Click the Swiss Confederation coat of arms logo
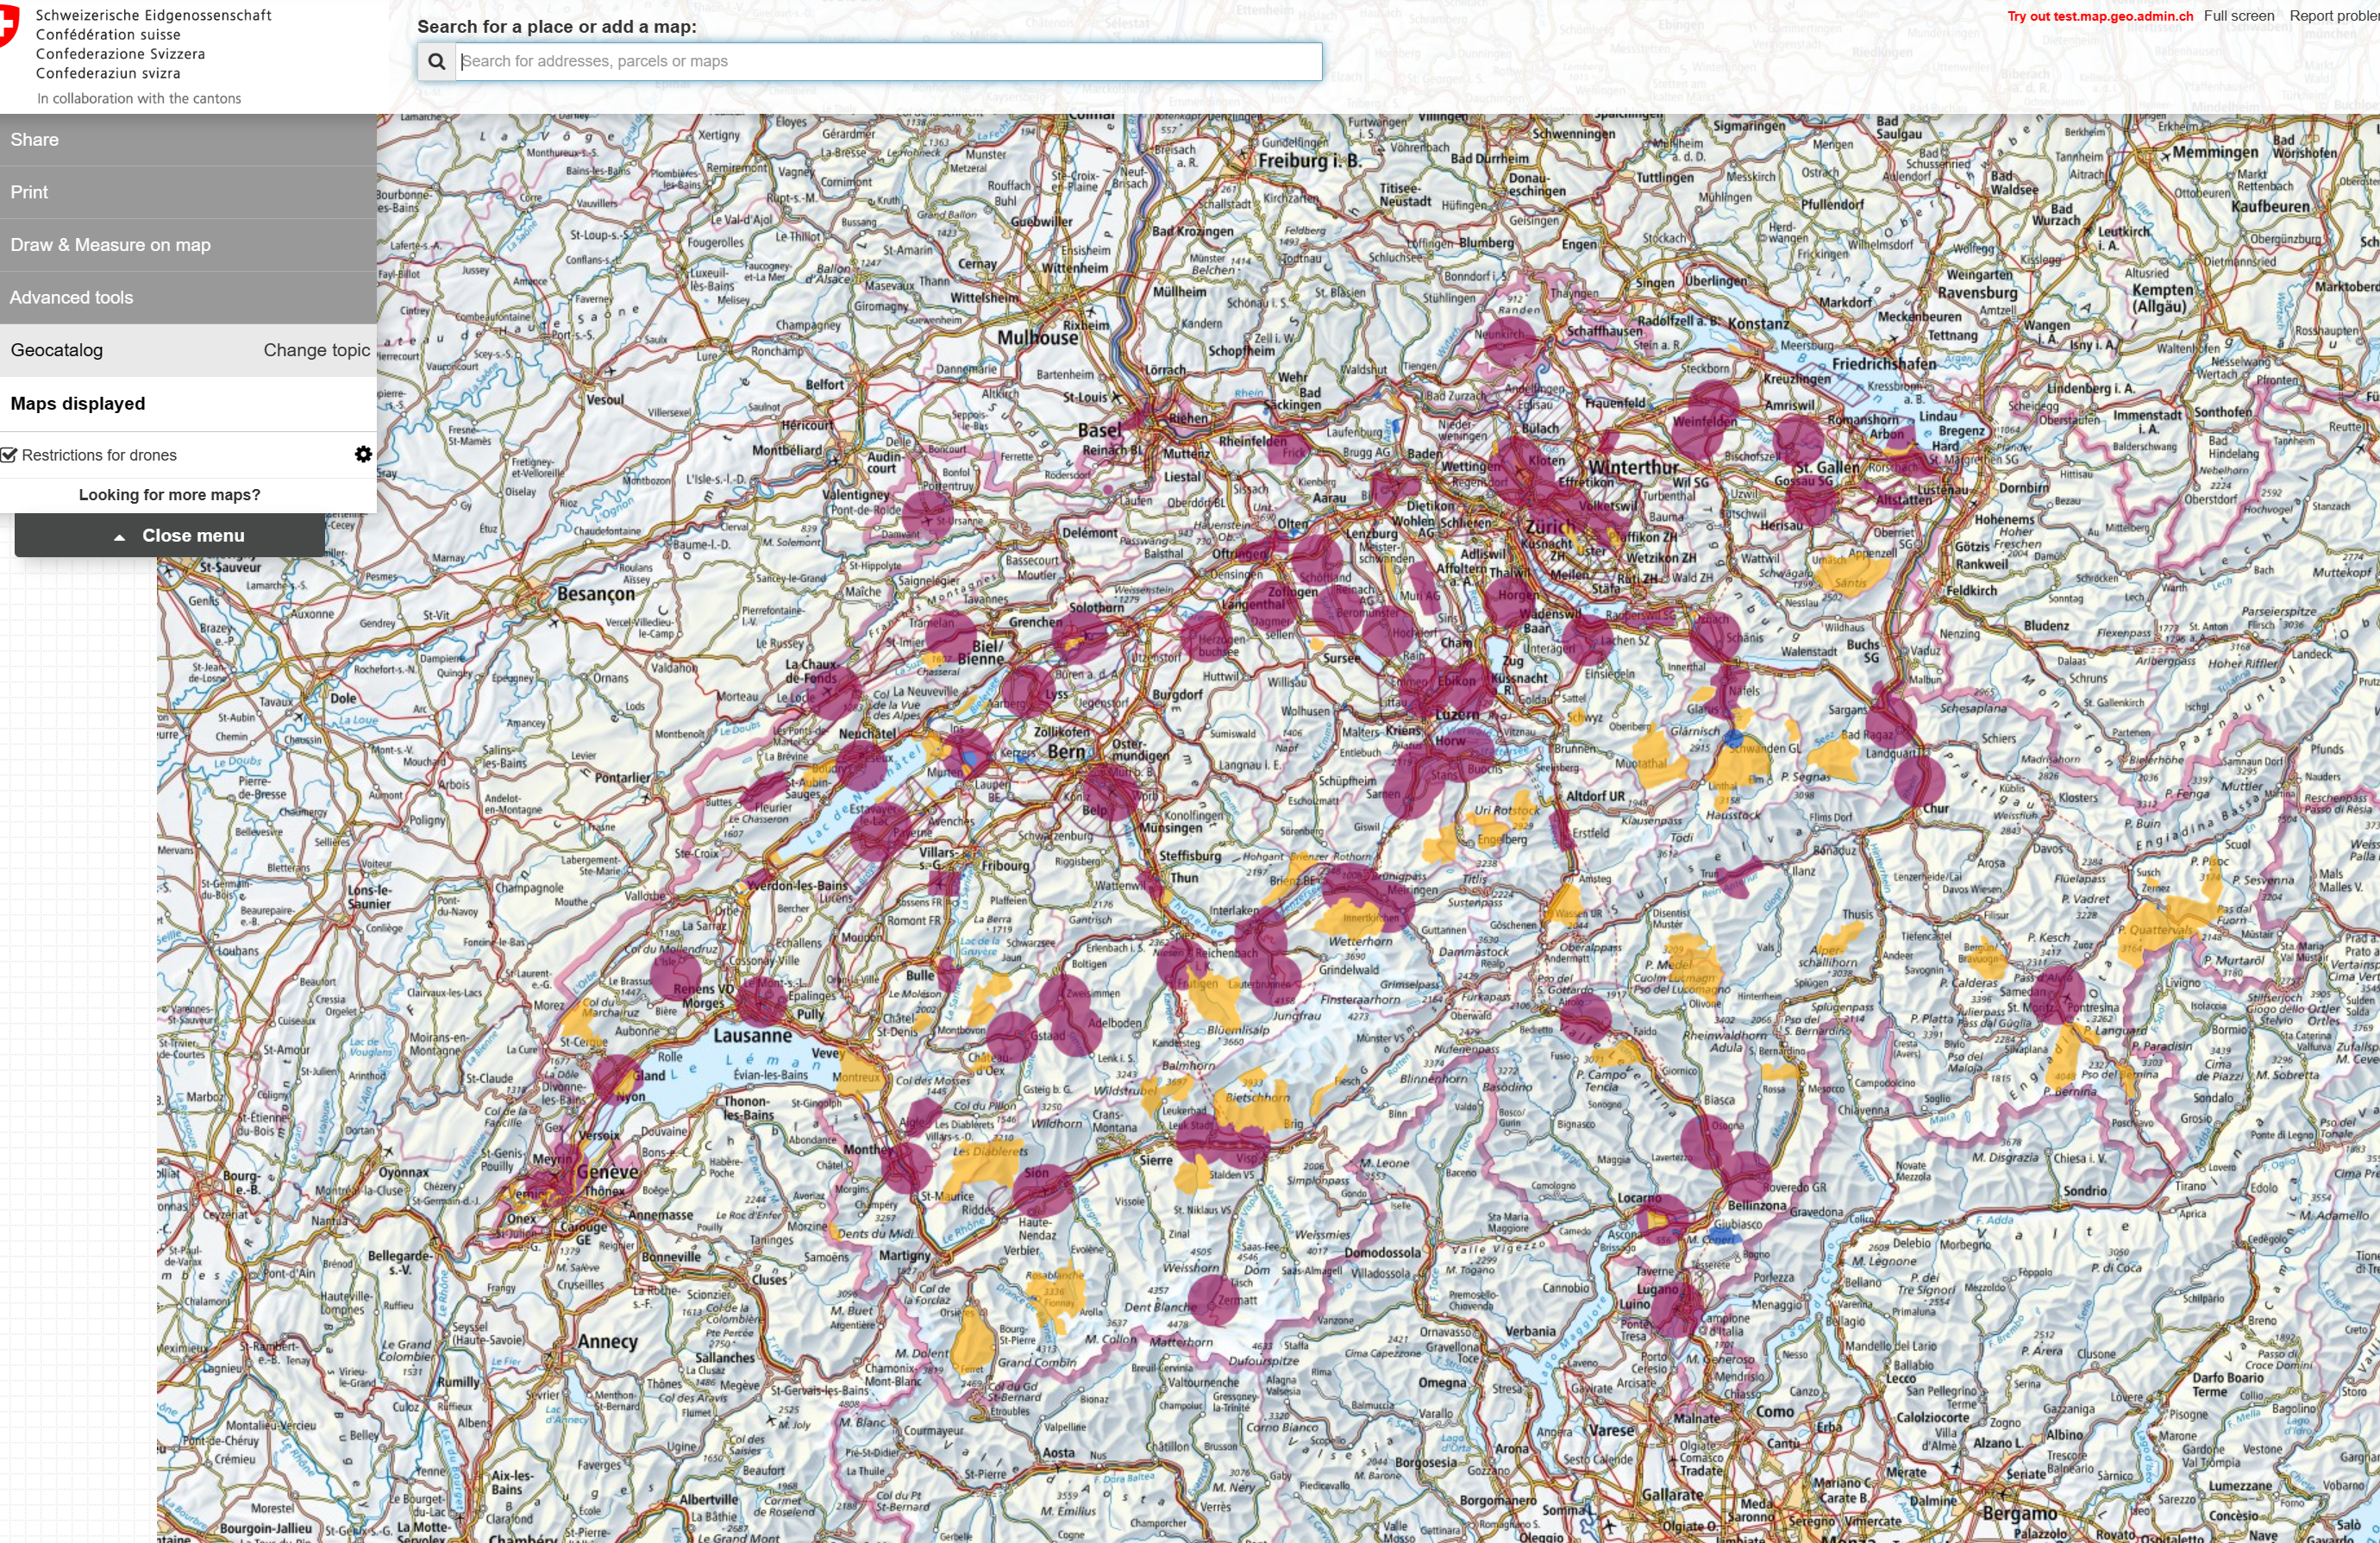The width and height of the screenshot is (2380, 1543). tap(8, 24)
